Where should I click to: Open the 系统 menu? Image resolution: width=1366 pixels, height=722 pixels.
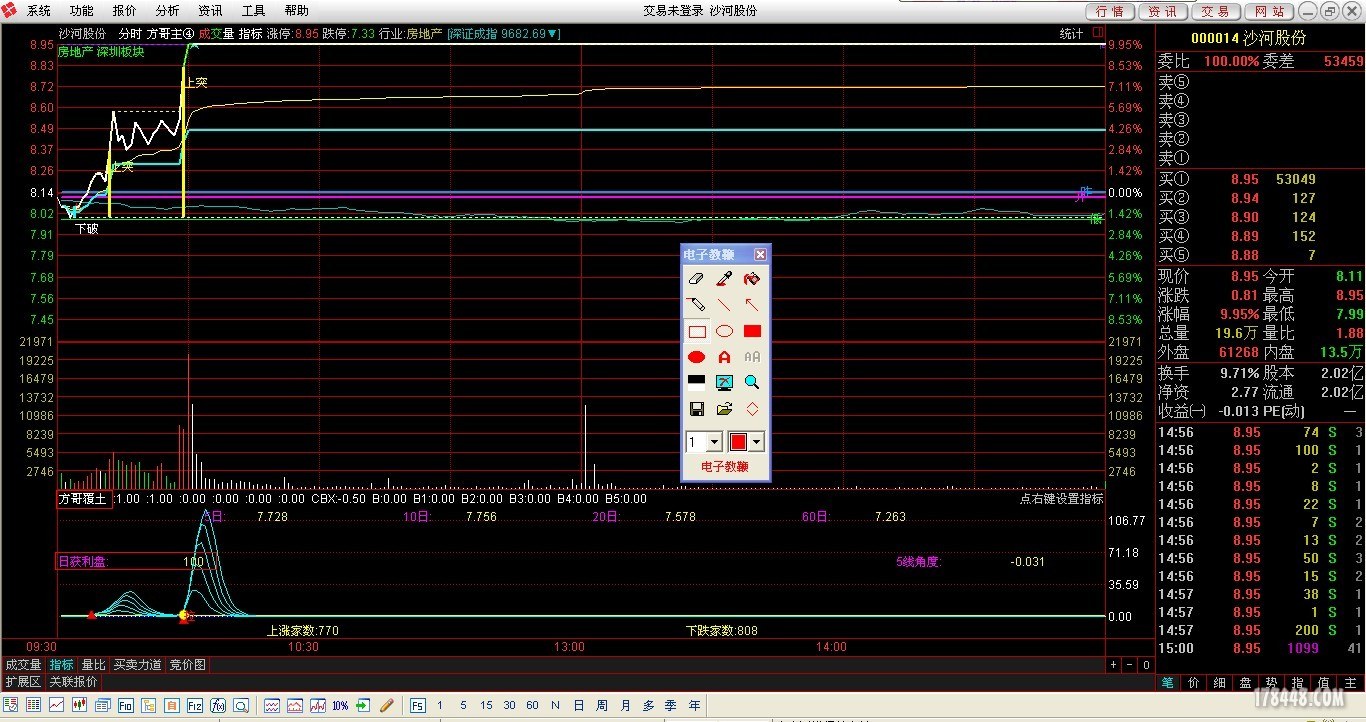(x=39, y=11)
